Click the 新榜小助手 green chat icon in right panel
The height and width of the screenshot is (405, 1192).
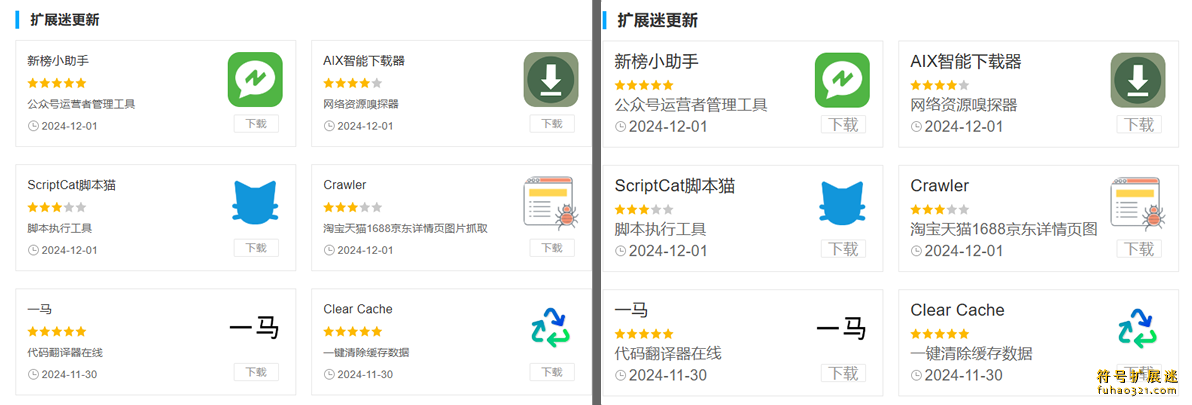point(842,79)
